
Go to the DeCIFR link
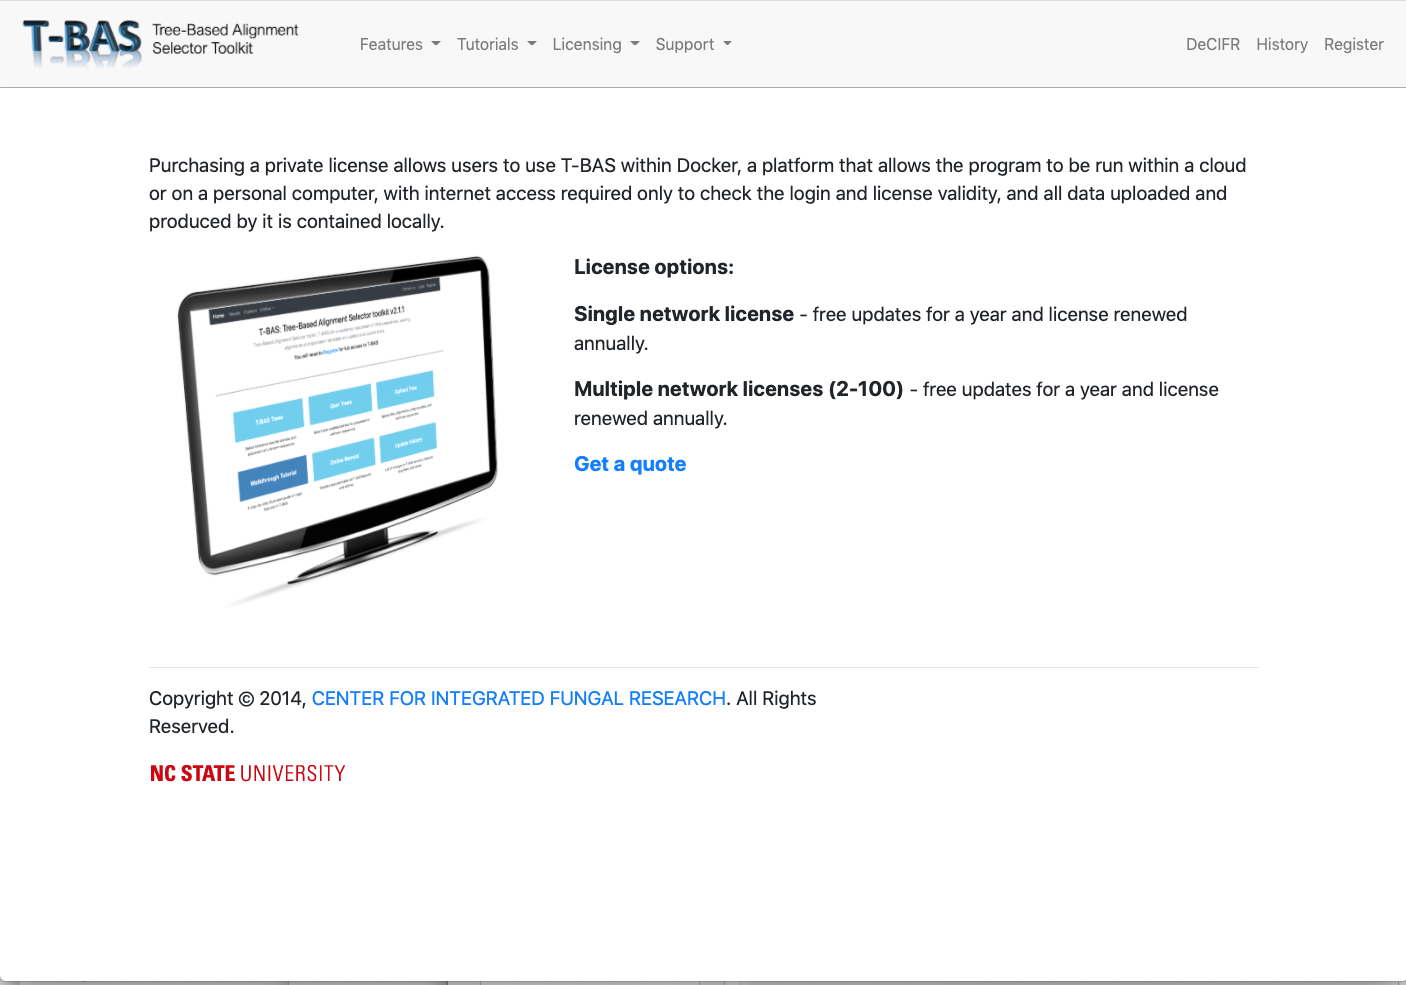point(1213,44)
